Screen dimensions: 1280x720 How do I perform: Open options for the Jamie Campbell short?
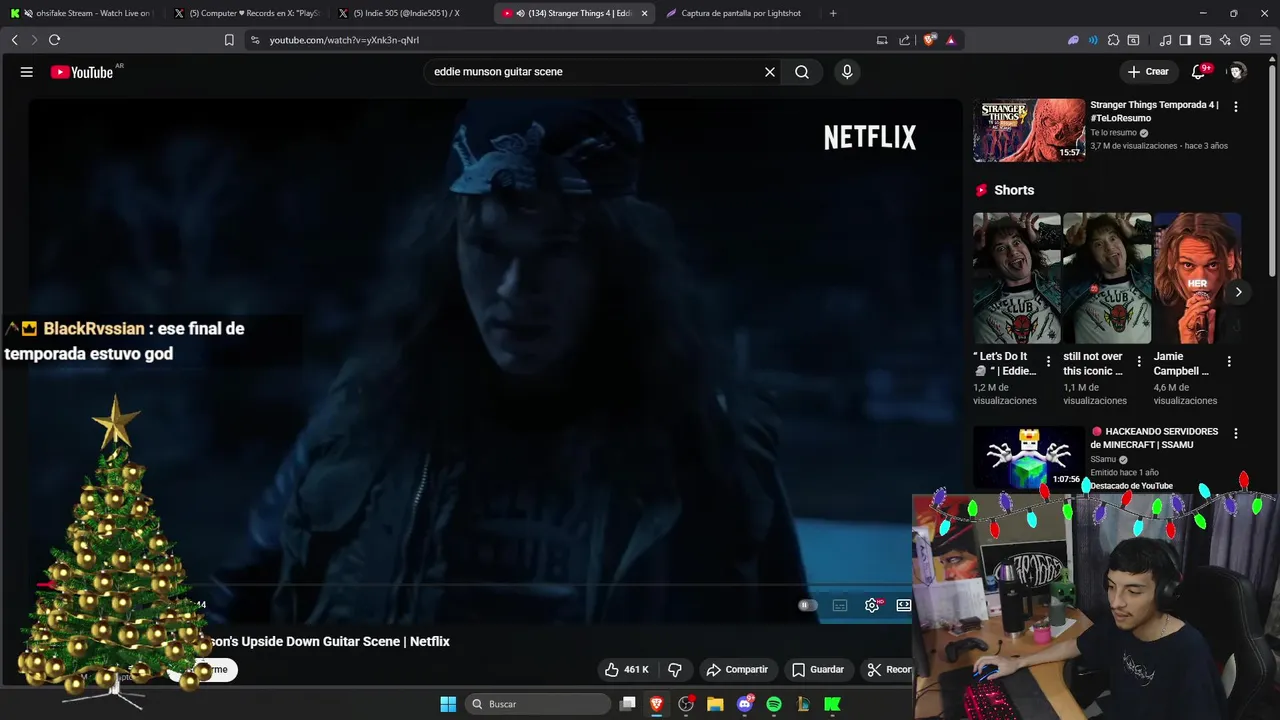(x=1229, y=362)
